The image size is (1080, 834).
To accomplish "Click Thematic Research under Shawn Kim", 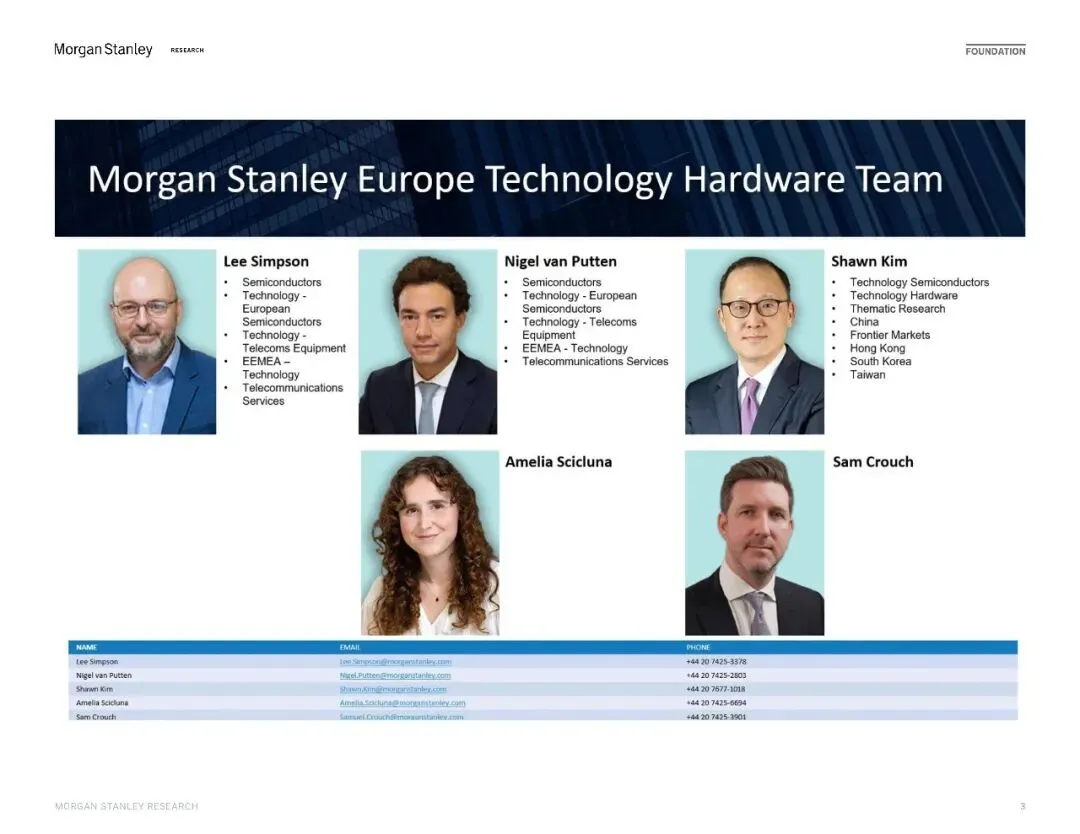I will click(897, 309).
